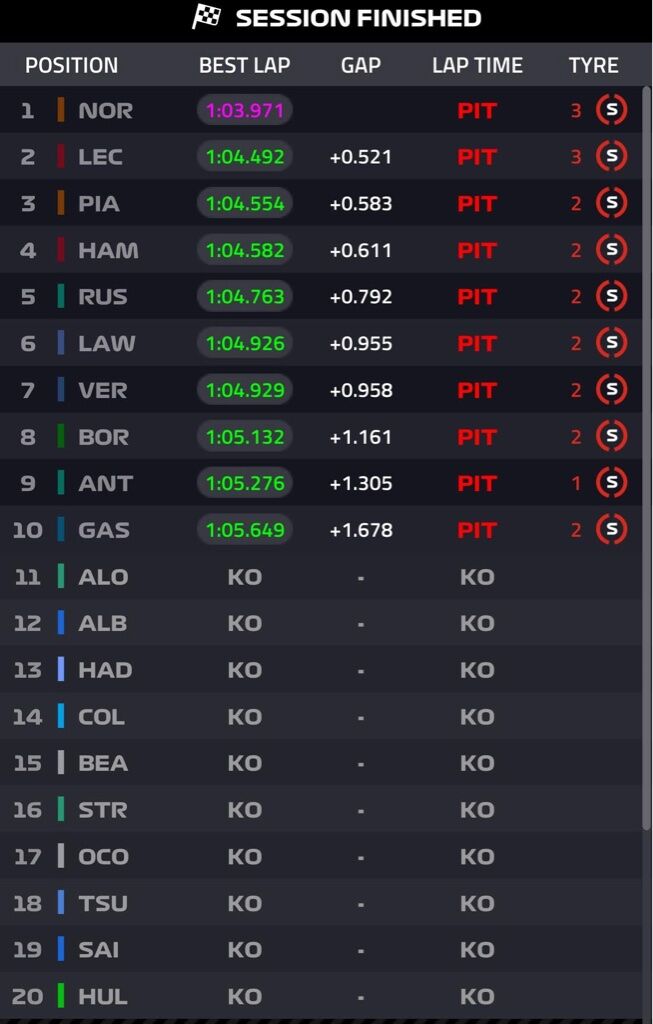Select the LAP TIME column header
The height and width of the screenshot is (1024, 653).
(477, 65)
